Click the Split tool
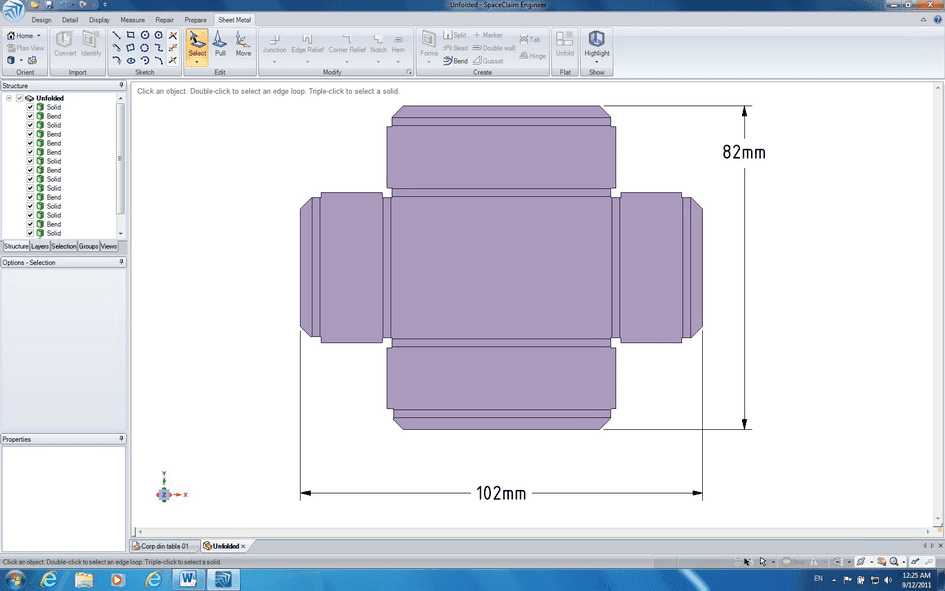Screen dimensions: 945x591 point(455,35)
